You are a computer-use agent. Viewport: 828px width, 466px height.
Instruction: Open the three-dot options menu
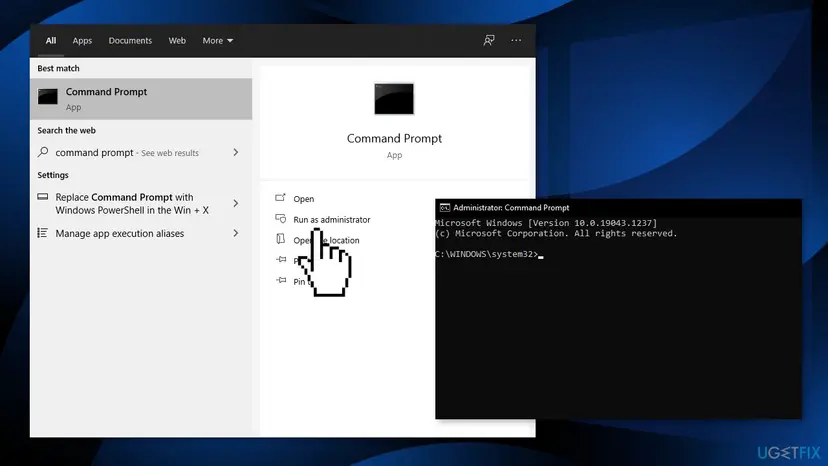[516, 40]
